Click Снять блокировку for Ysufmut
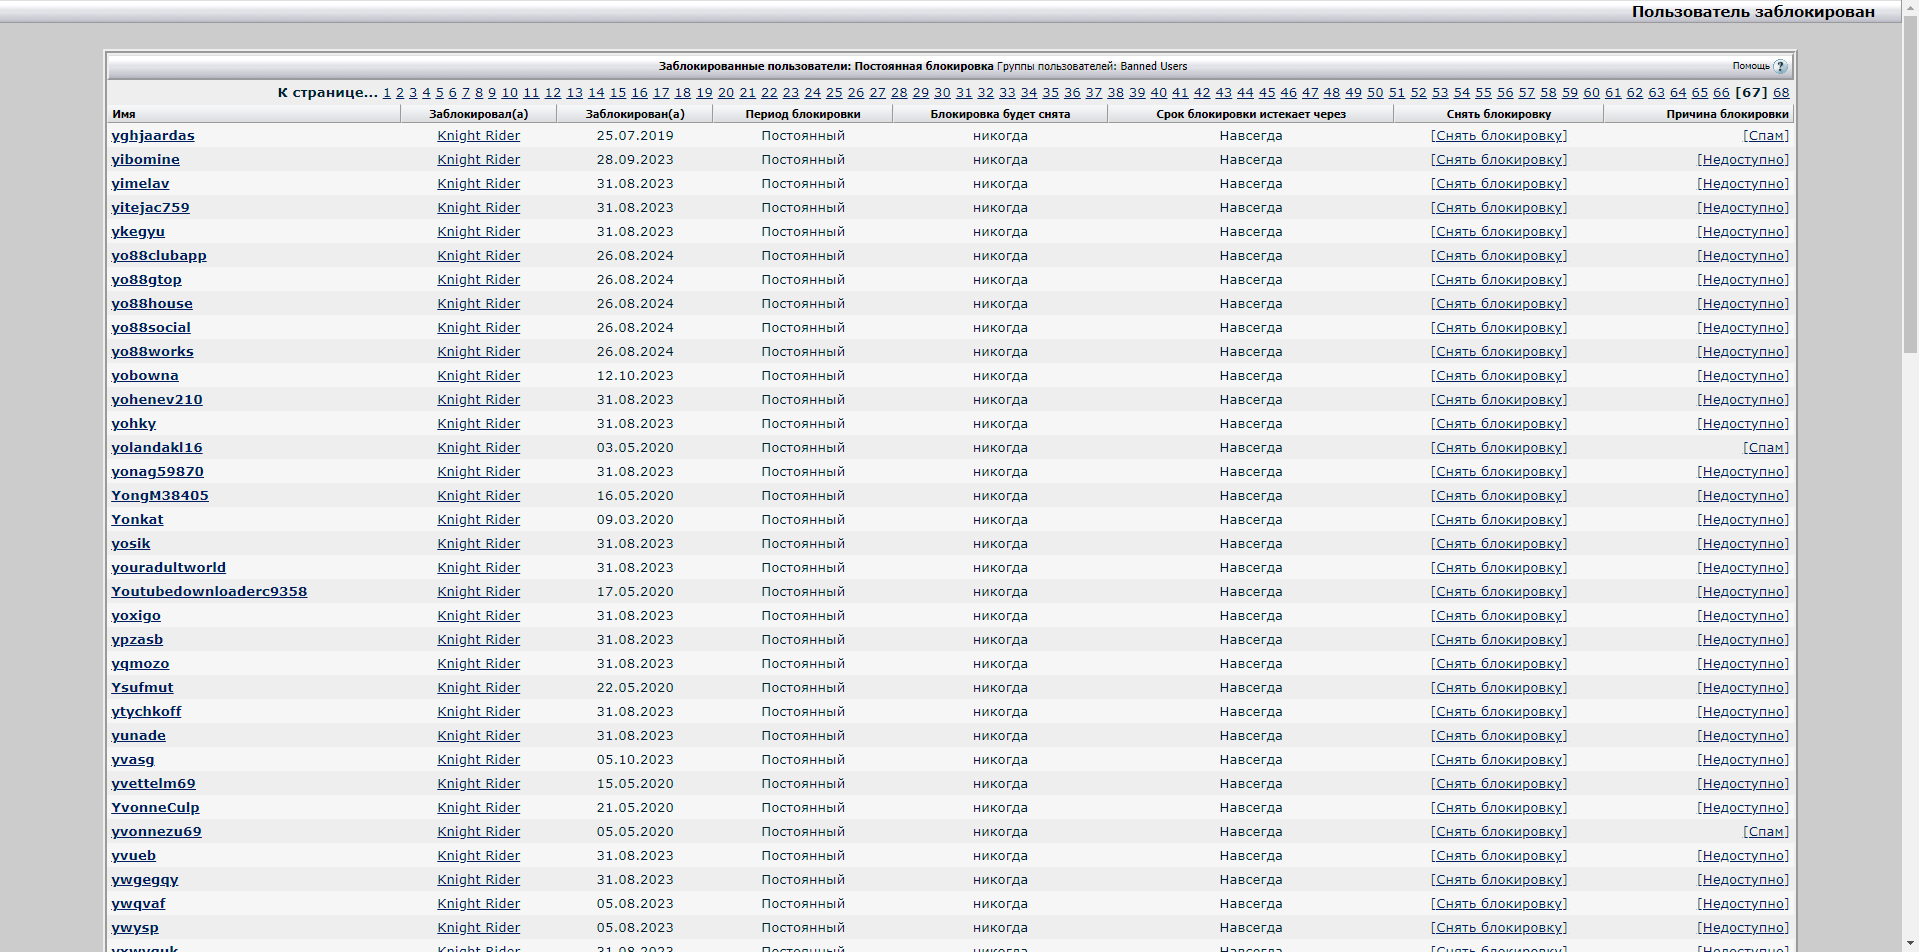The width and height of the screenshot is (1920, 952). 1498,688
